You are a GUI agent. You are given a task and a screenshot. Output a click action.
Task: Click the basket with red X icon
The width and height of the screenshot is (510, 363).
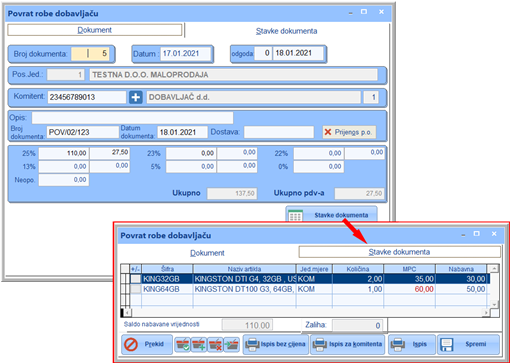(x=215, y=345)
